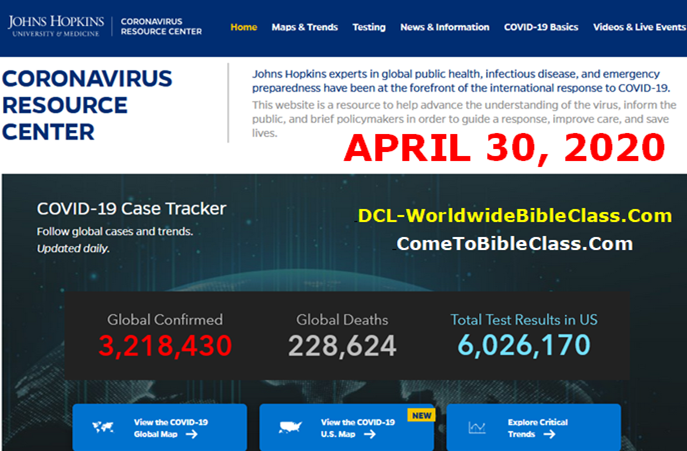
Task: Click the arrow icon beside Global Map
Action: click(191, 434)
